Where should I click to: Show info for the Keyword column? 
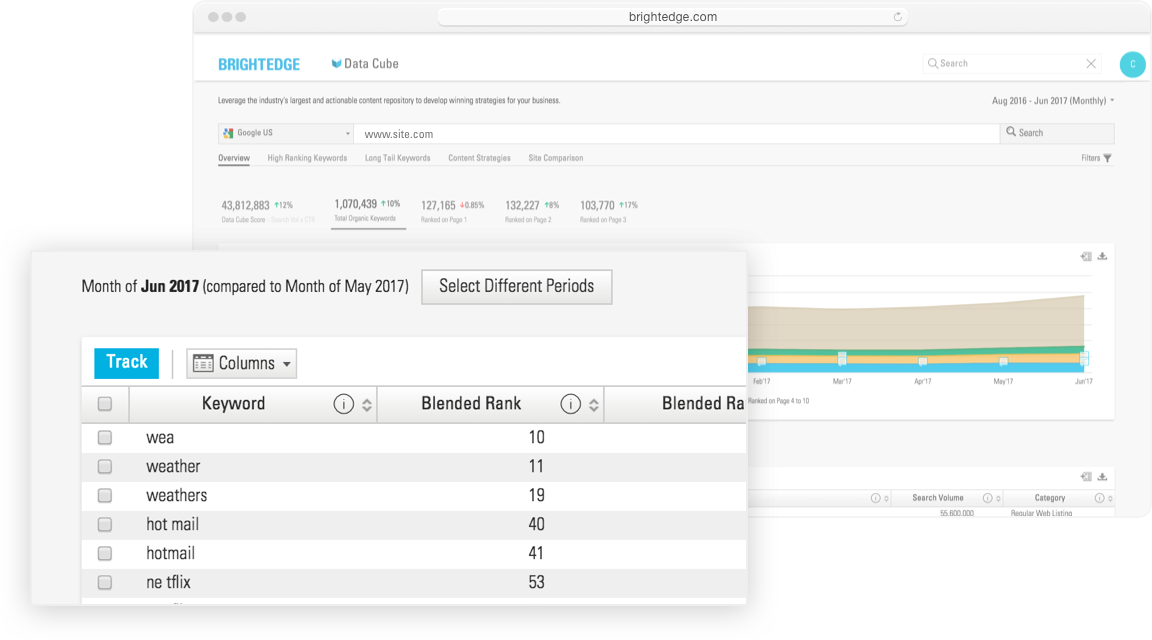pyautogui.click(x=343, y=404)
